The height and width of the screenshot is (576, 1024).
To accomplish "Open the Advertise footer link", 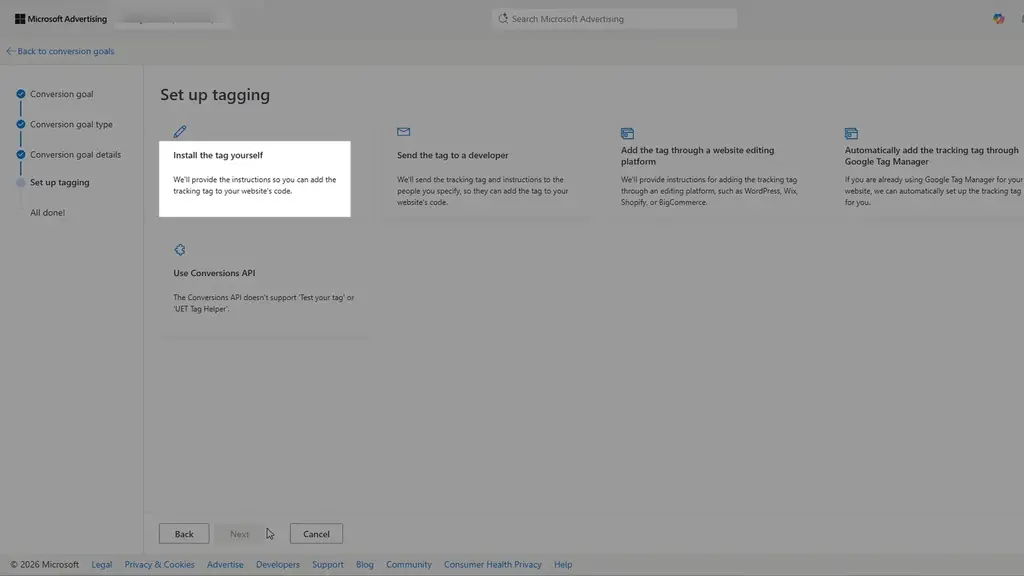I will coord(225,564).
